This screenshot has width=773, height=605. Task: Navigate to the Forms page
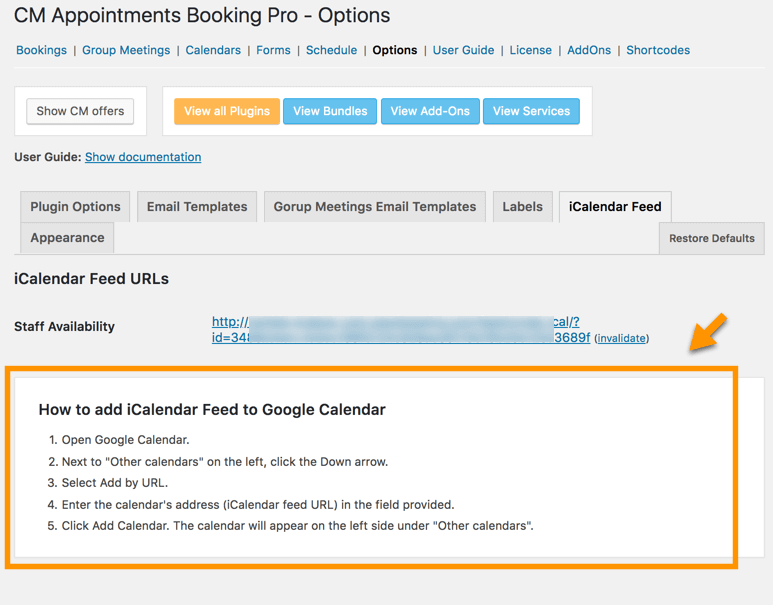tap(273, 50)
